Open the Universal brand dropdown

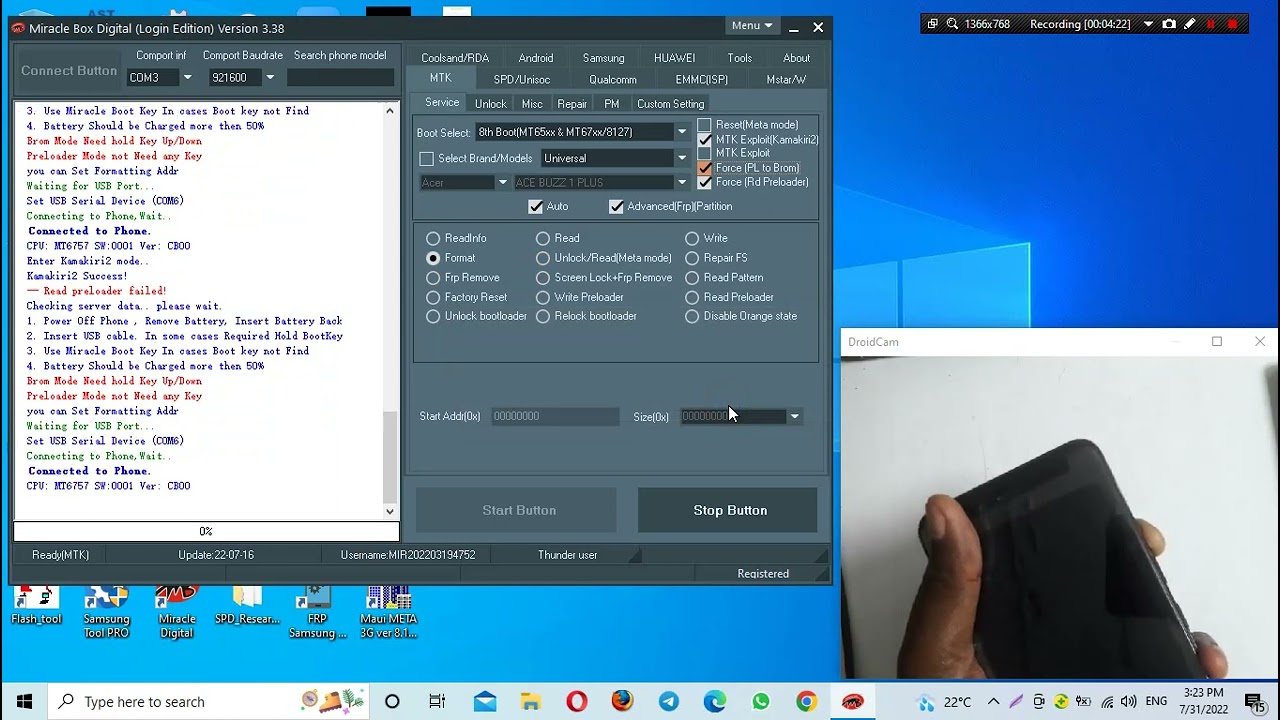pos(682,158)
